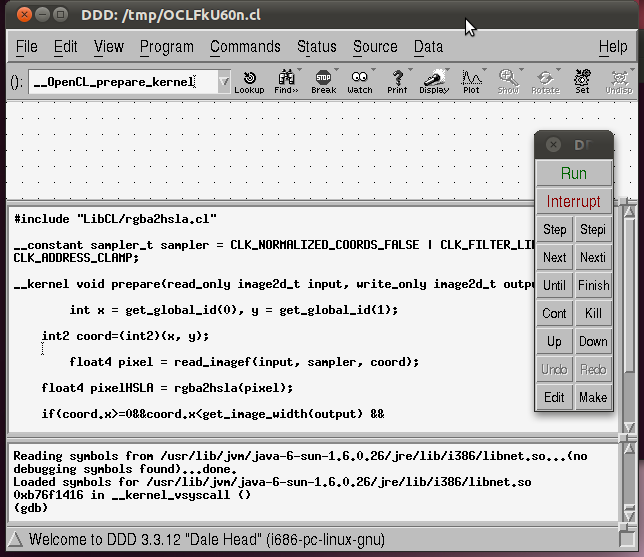Open the View menu
Screen dimensions: 644x557
pos(108,46)
